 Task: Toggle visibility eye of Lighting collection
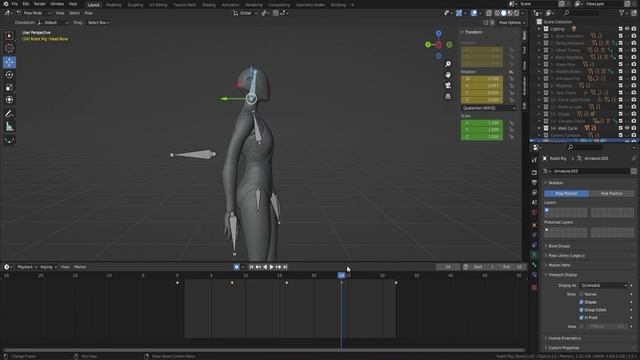pos(627,29)
